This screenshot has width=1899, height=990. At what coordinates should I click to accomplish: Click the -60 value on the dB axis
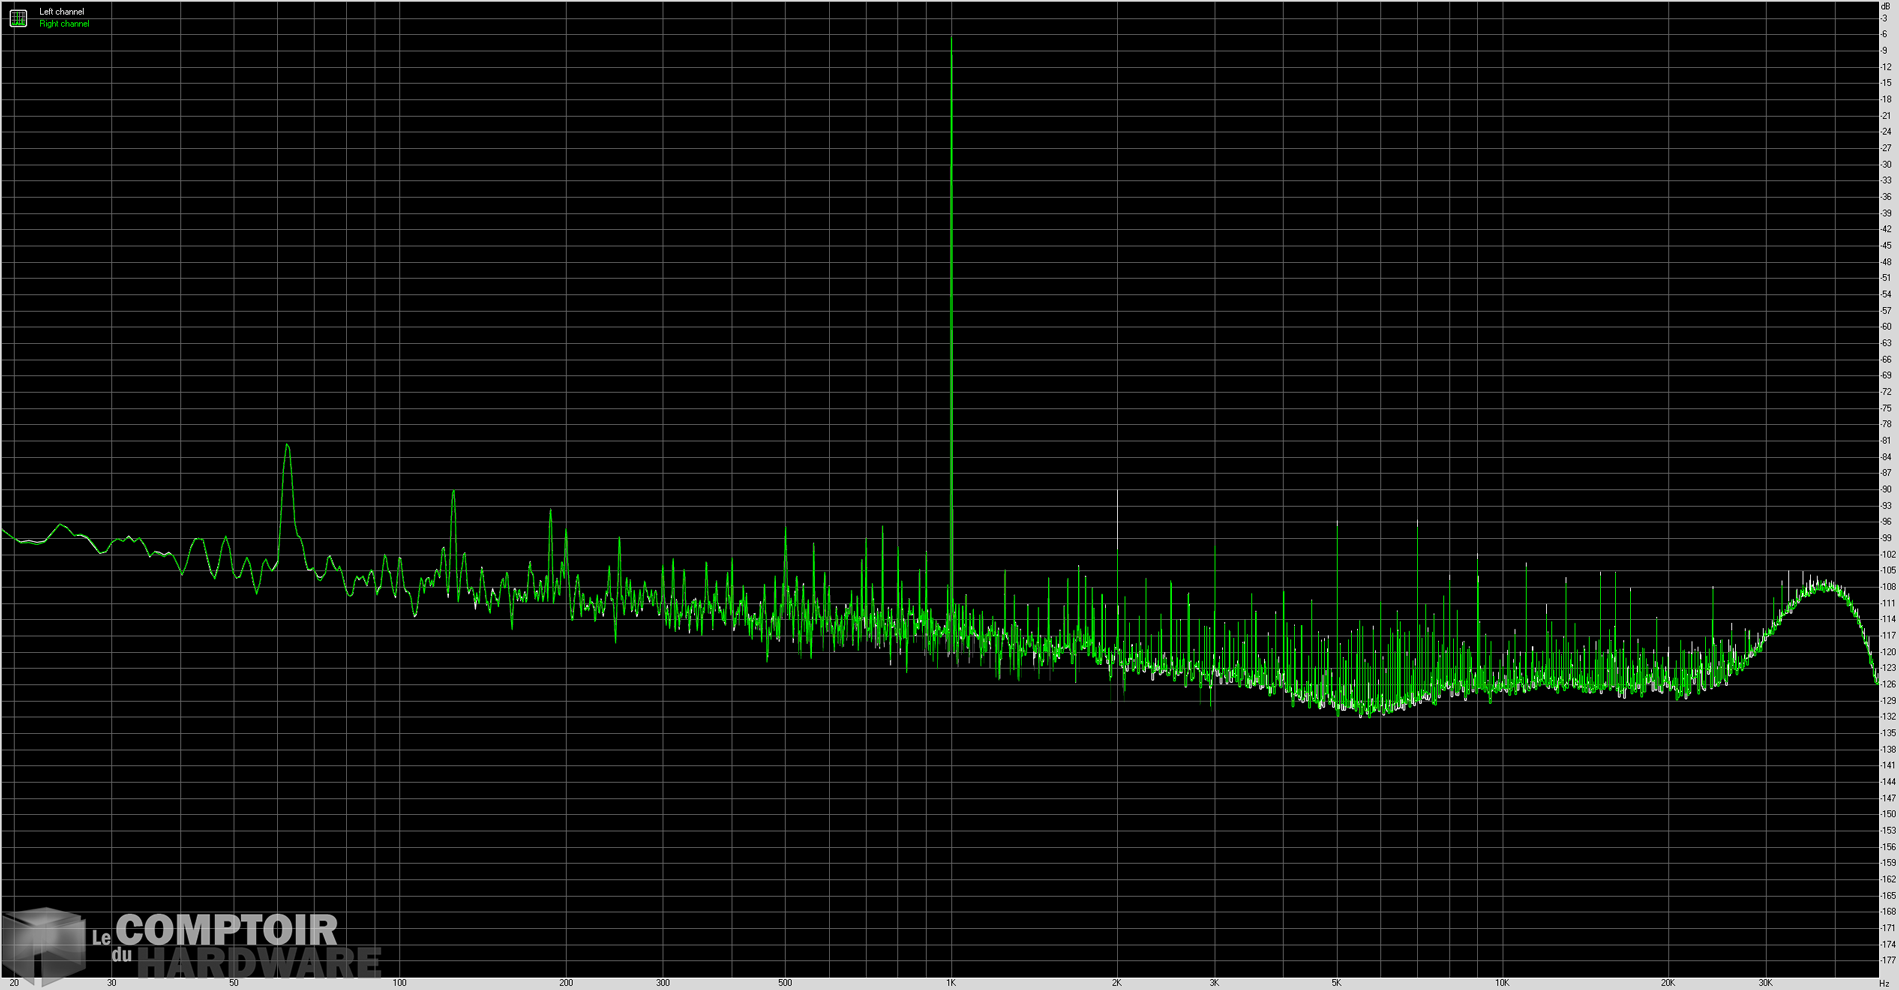pos(1886,327)
